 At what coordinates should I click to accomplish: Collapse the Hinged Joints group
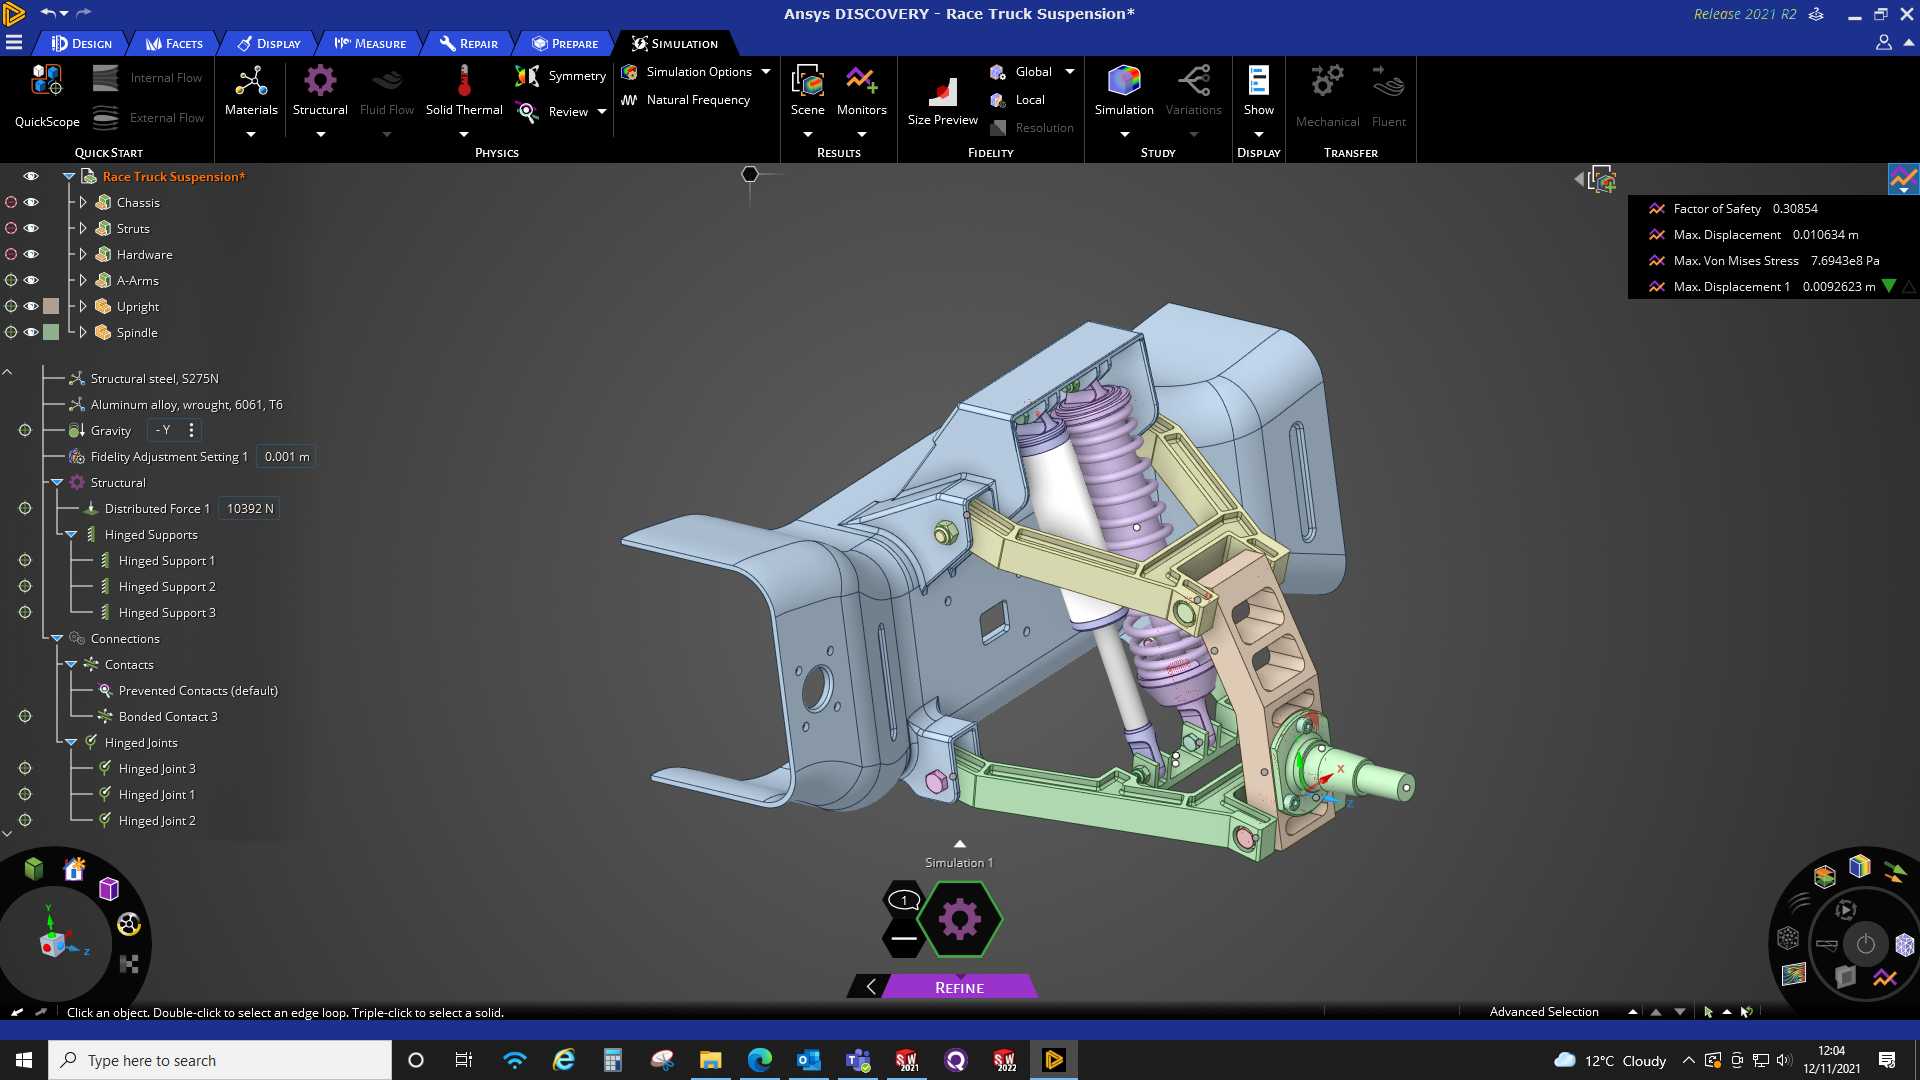(x=71, y=742)
